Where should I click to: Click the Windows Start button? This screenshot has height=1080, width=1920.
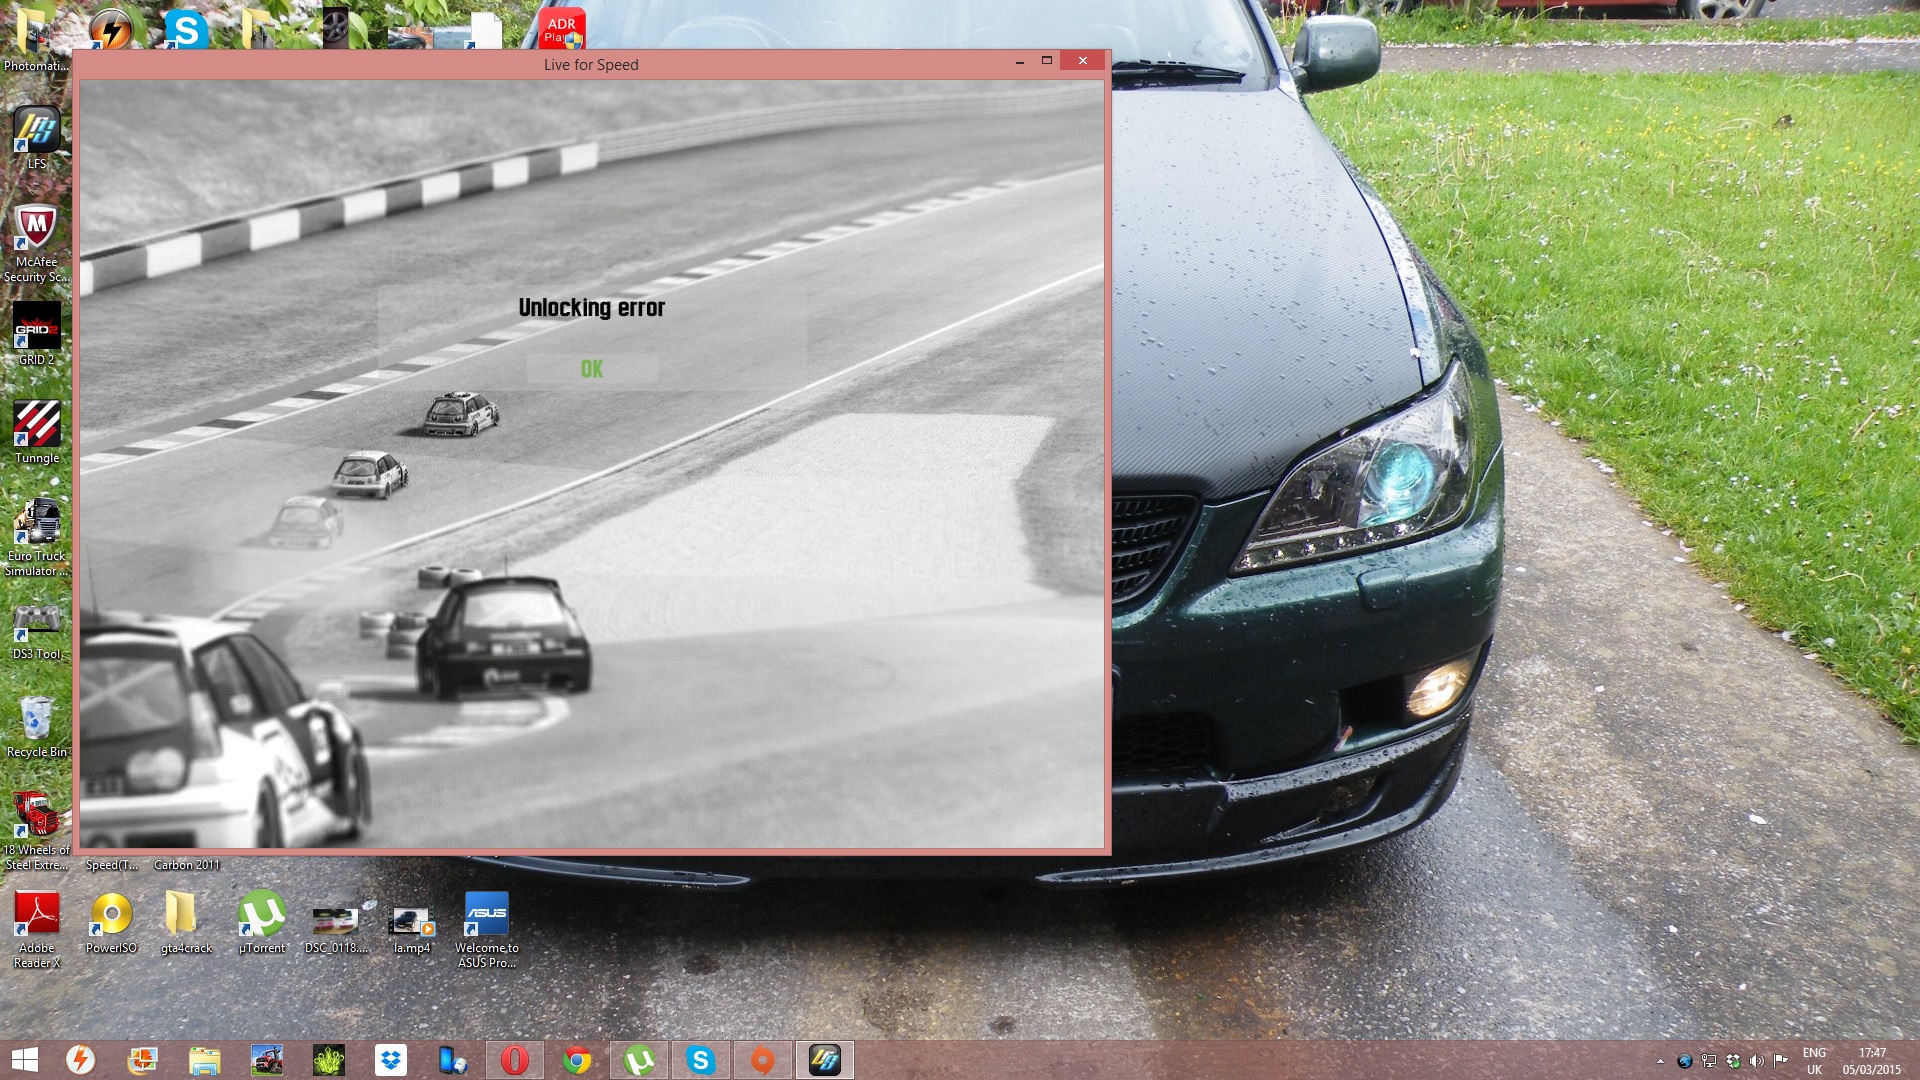24,1060
